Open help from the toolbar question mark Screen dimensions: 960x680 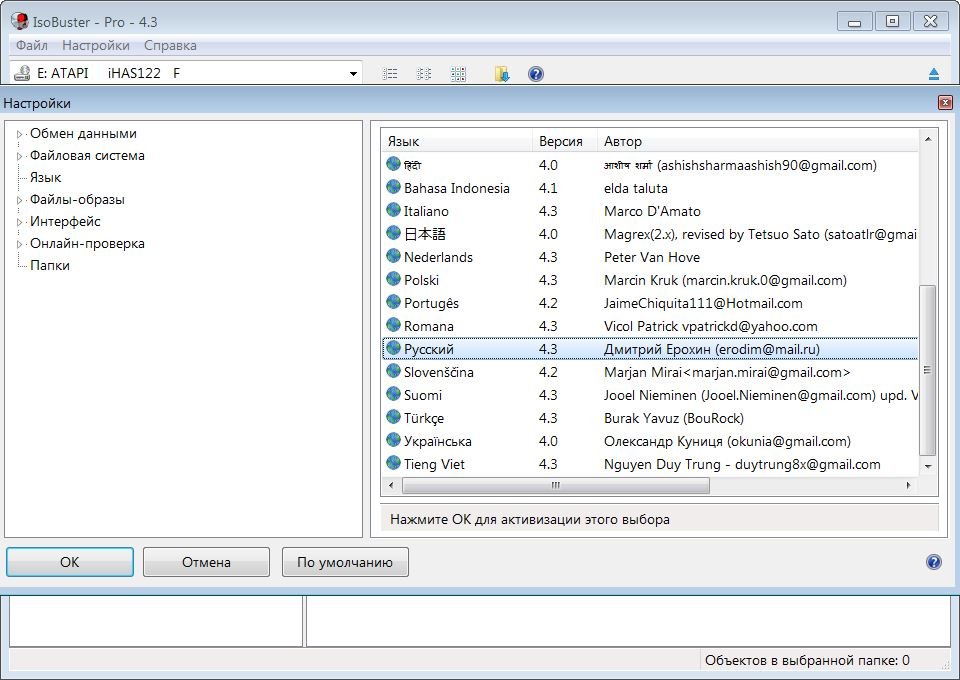(536, 74)
